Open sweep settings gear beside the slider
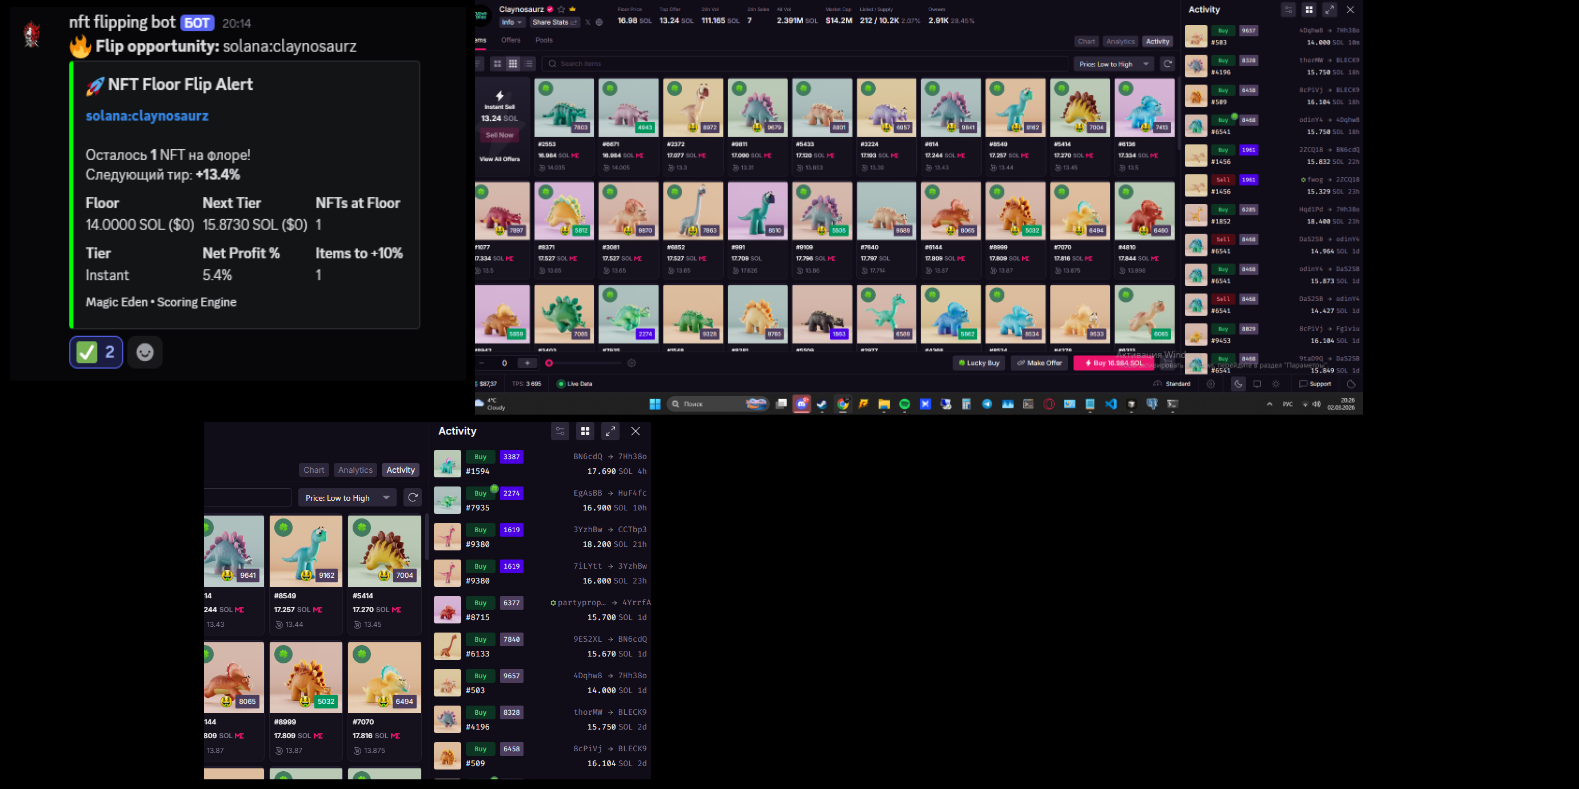The image size is (1579, 789). tap(631, 363)
